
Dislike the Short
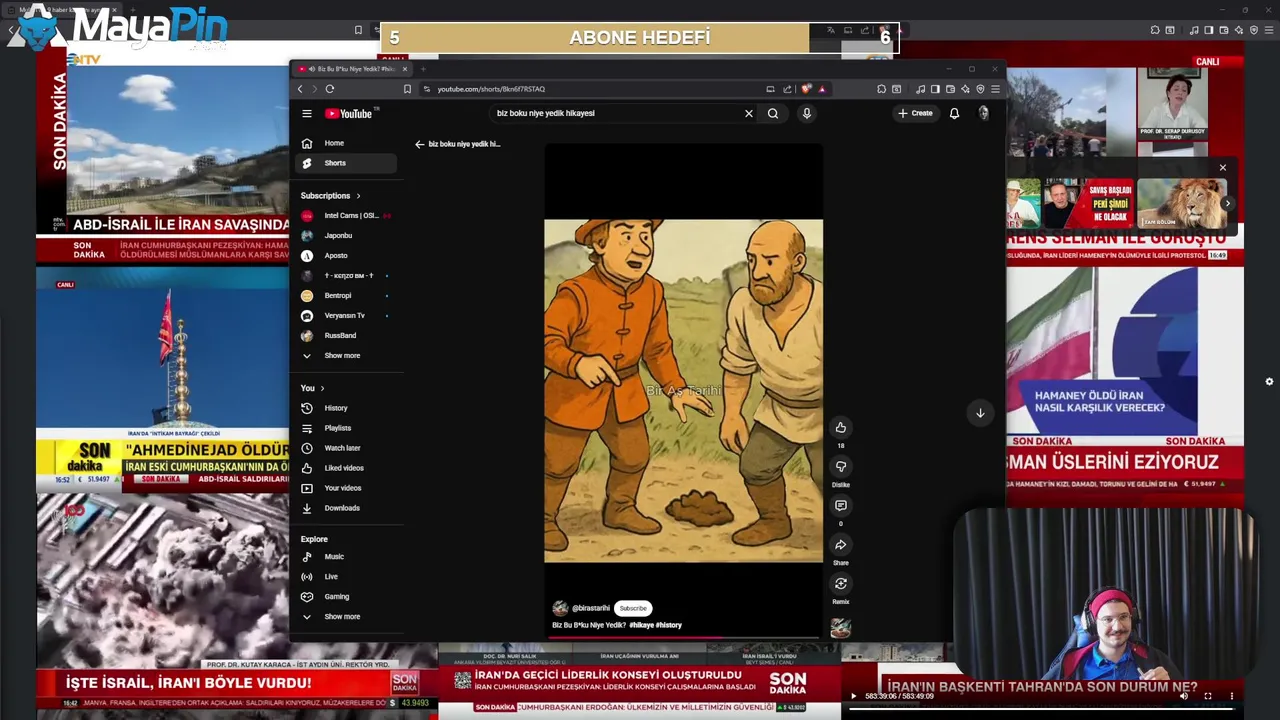point(840,466)
